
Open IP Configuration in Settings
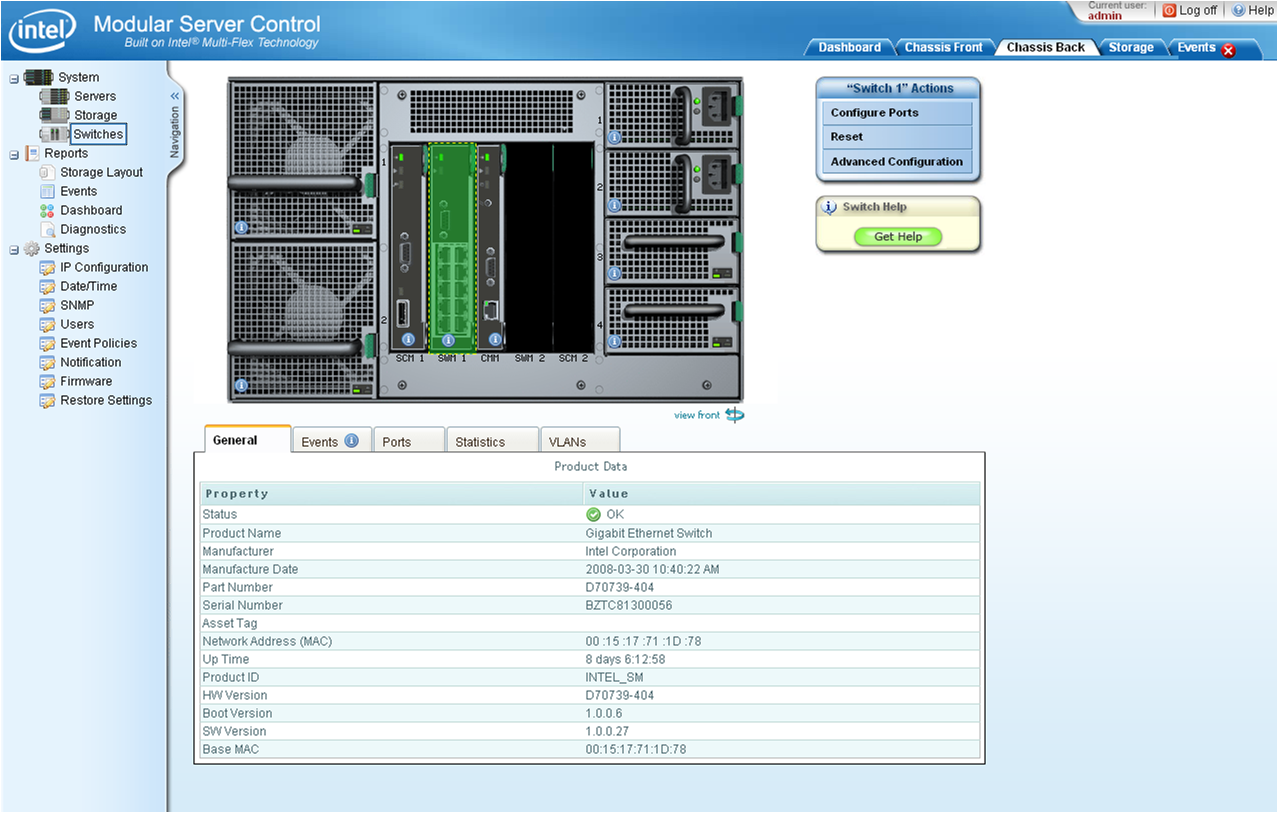point(104,268)
